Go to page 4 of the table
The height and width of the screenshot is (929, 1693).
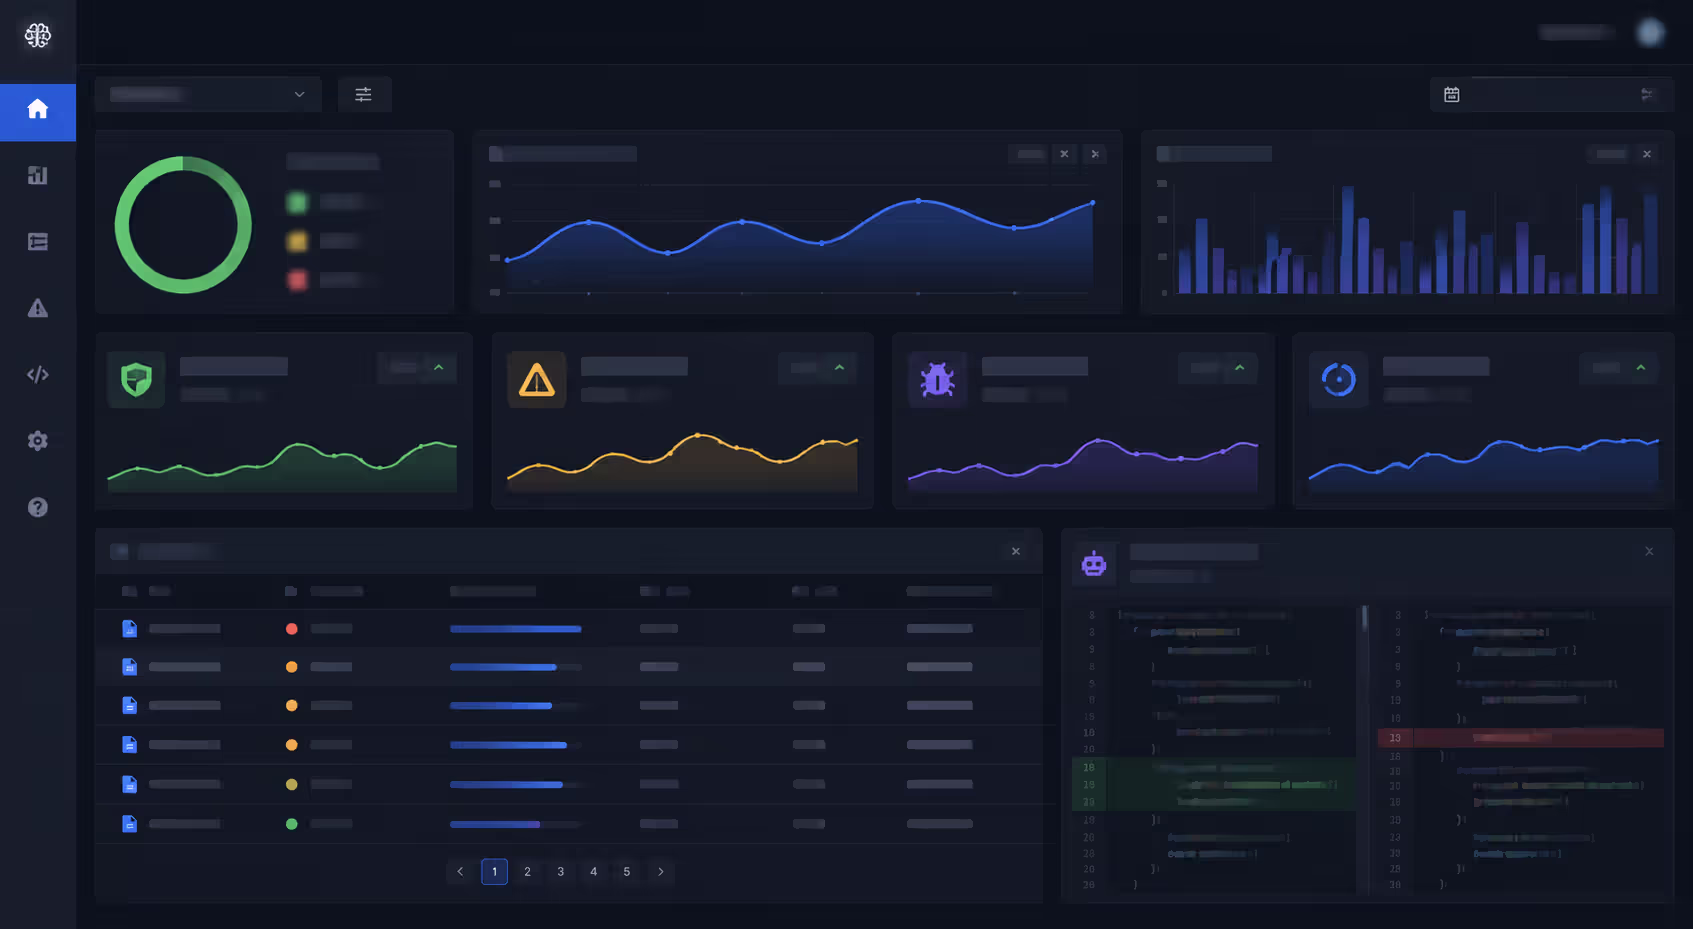click(x=593, y=872)
